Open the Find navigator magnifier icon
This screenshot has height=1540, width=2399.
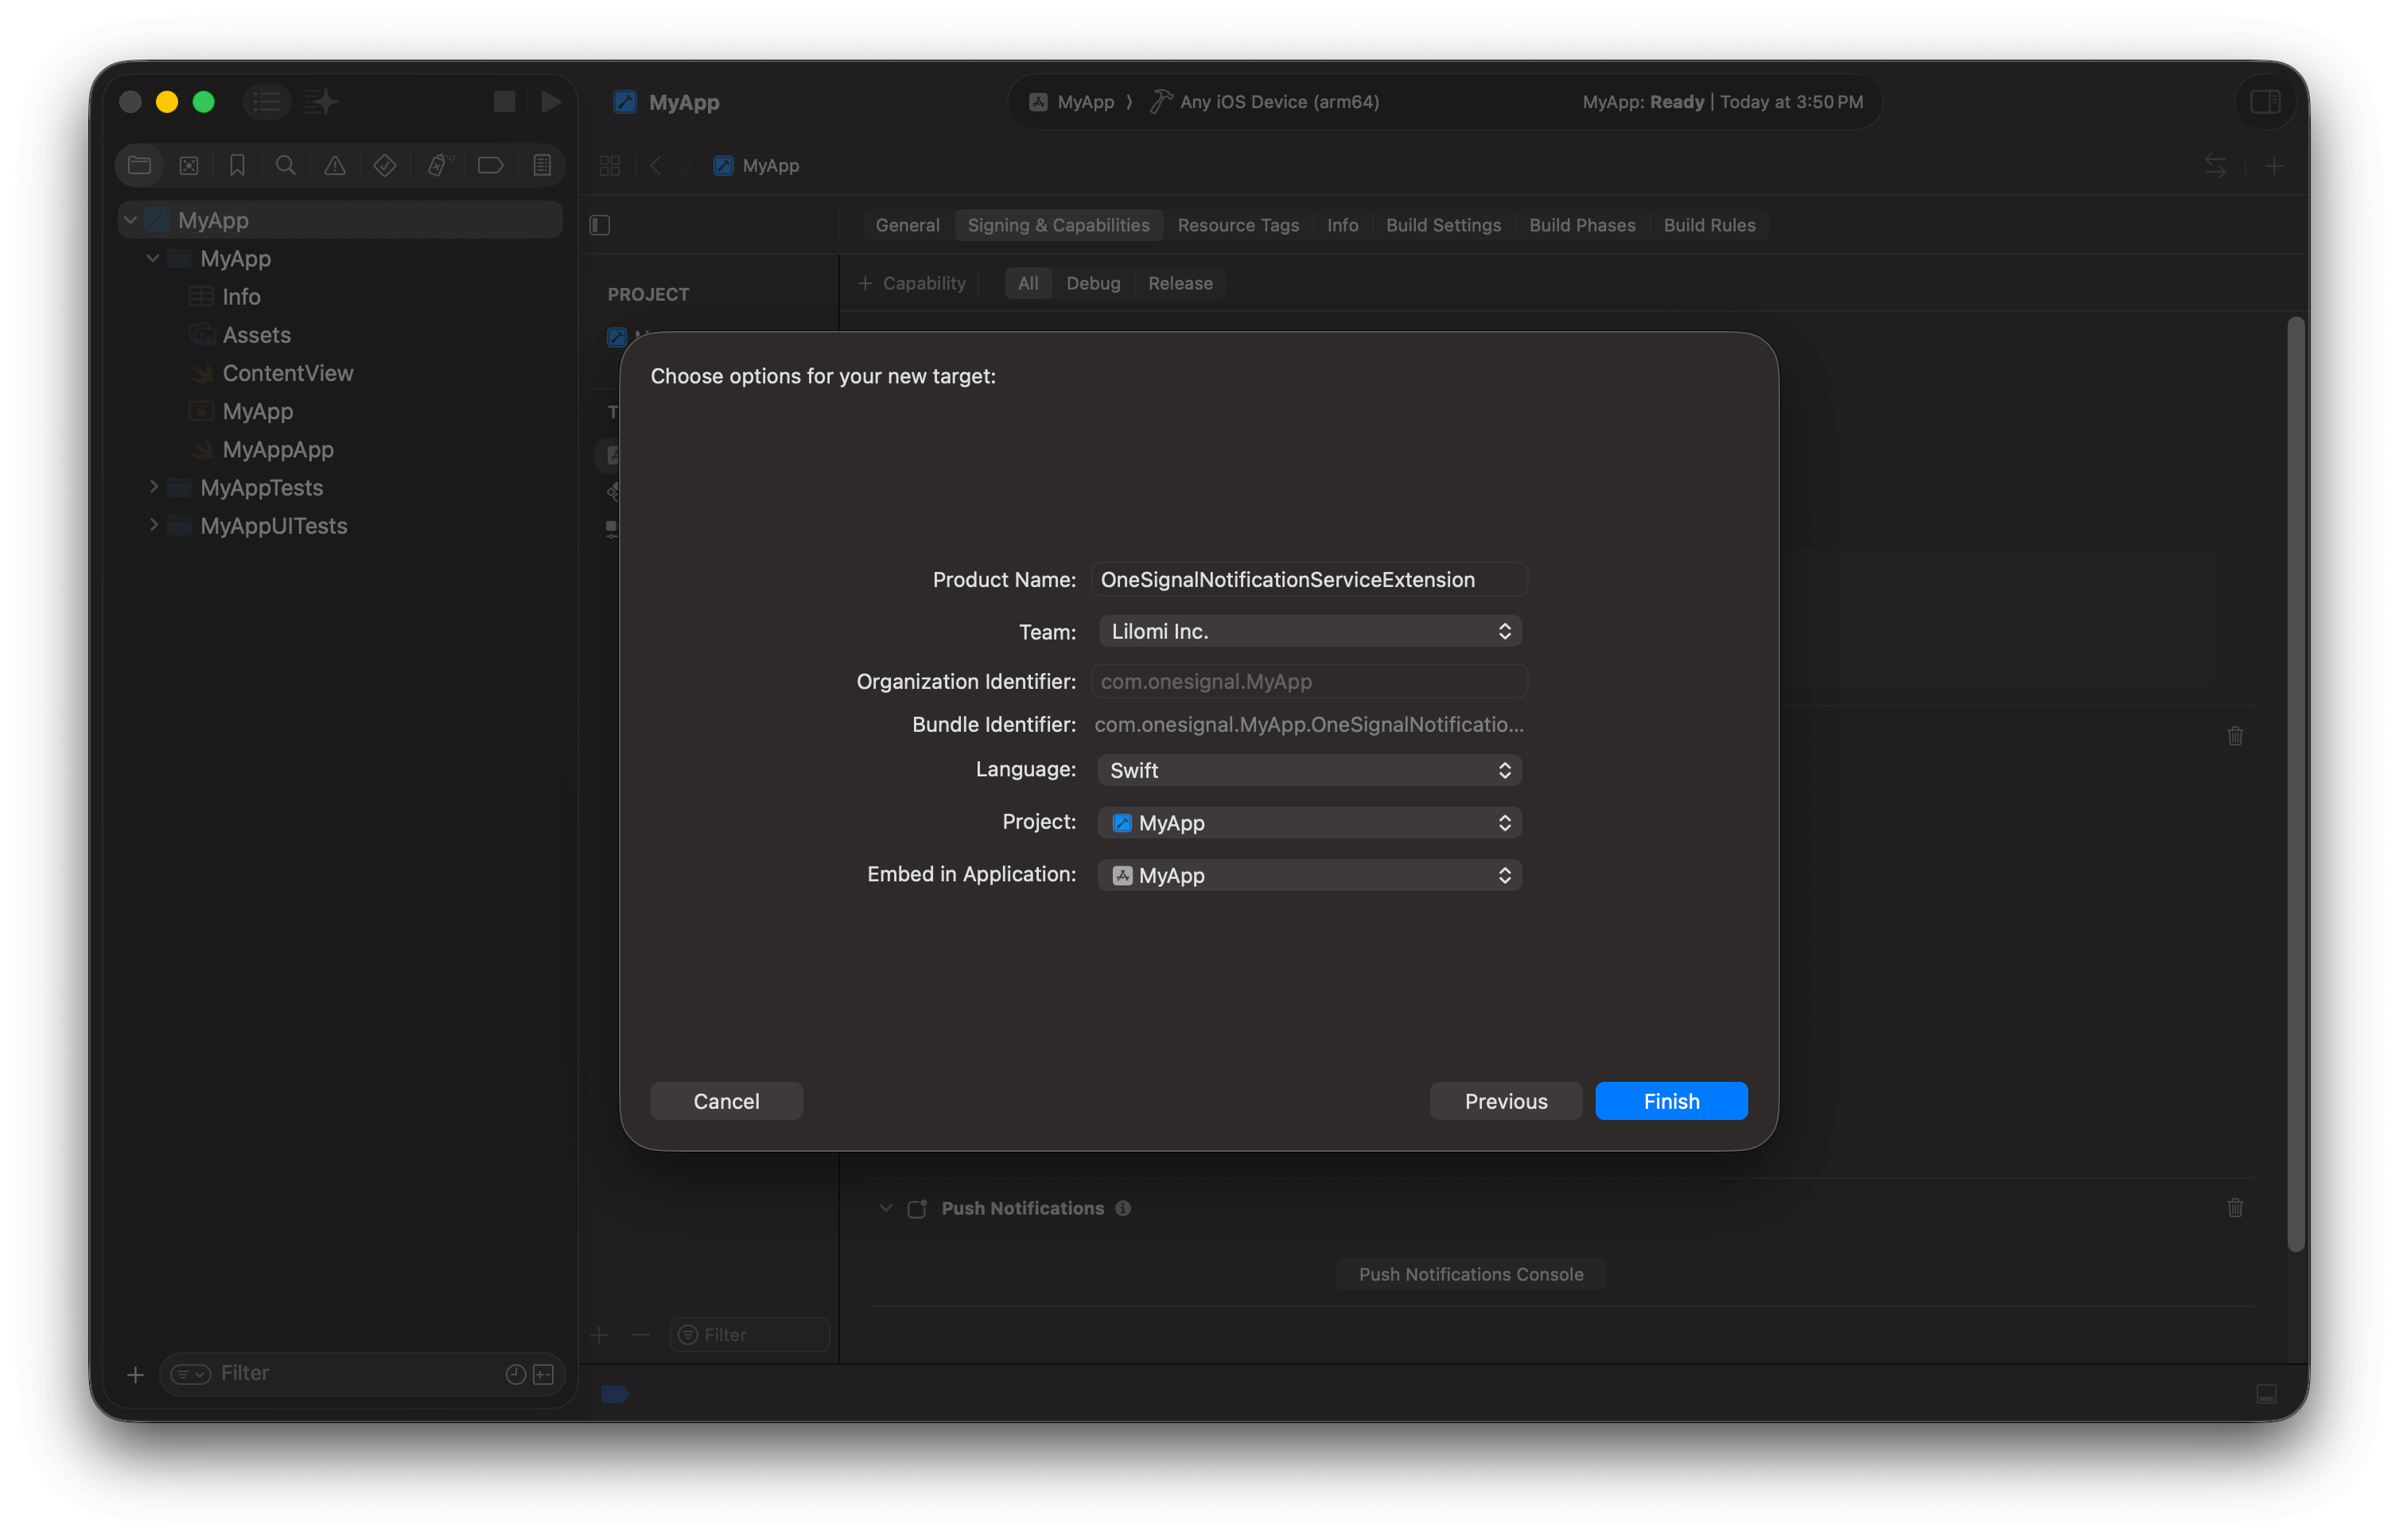coord(285,165)
